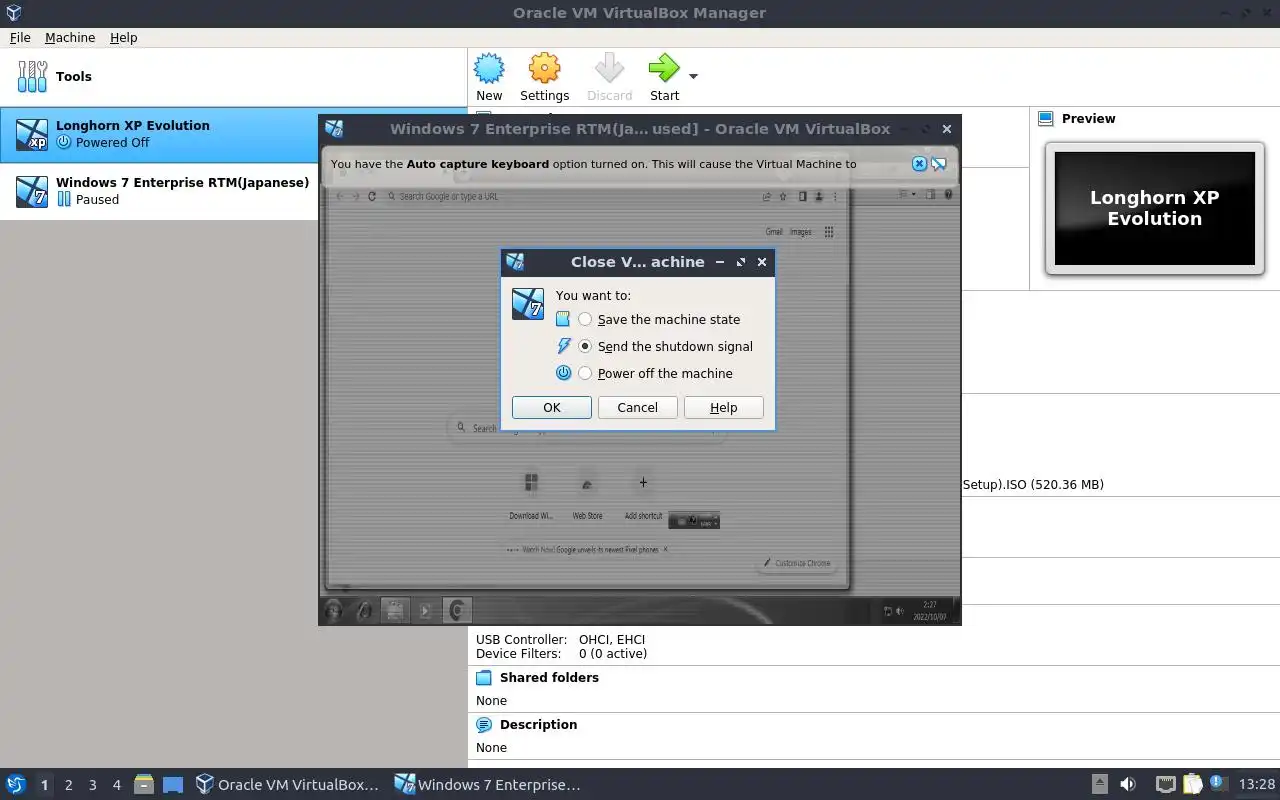Click the don't-show-again icon on notification
The height and width of the screenshot is (800, 1280).
[x=939, y=164]
